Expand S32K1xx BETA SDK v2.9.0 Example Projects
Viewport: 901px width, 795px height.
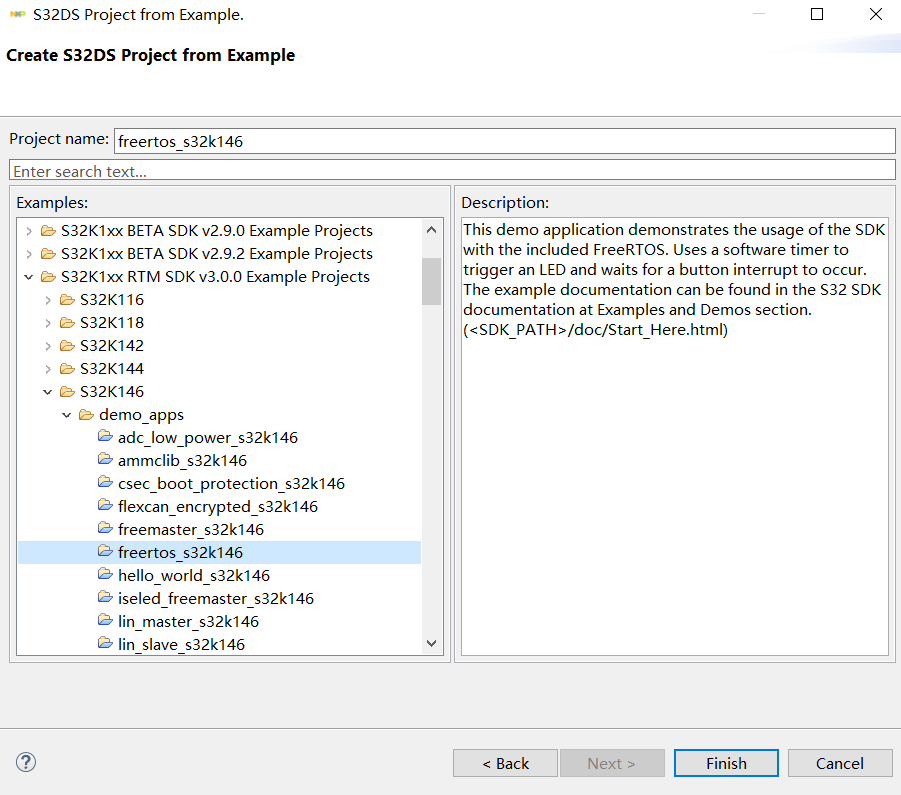pos(29,231)
